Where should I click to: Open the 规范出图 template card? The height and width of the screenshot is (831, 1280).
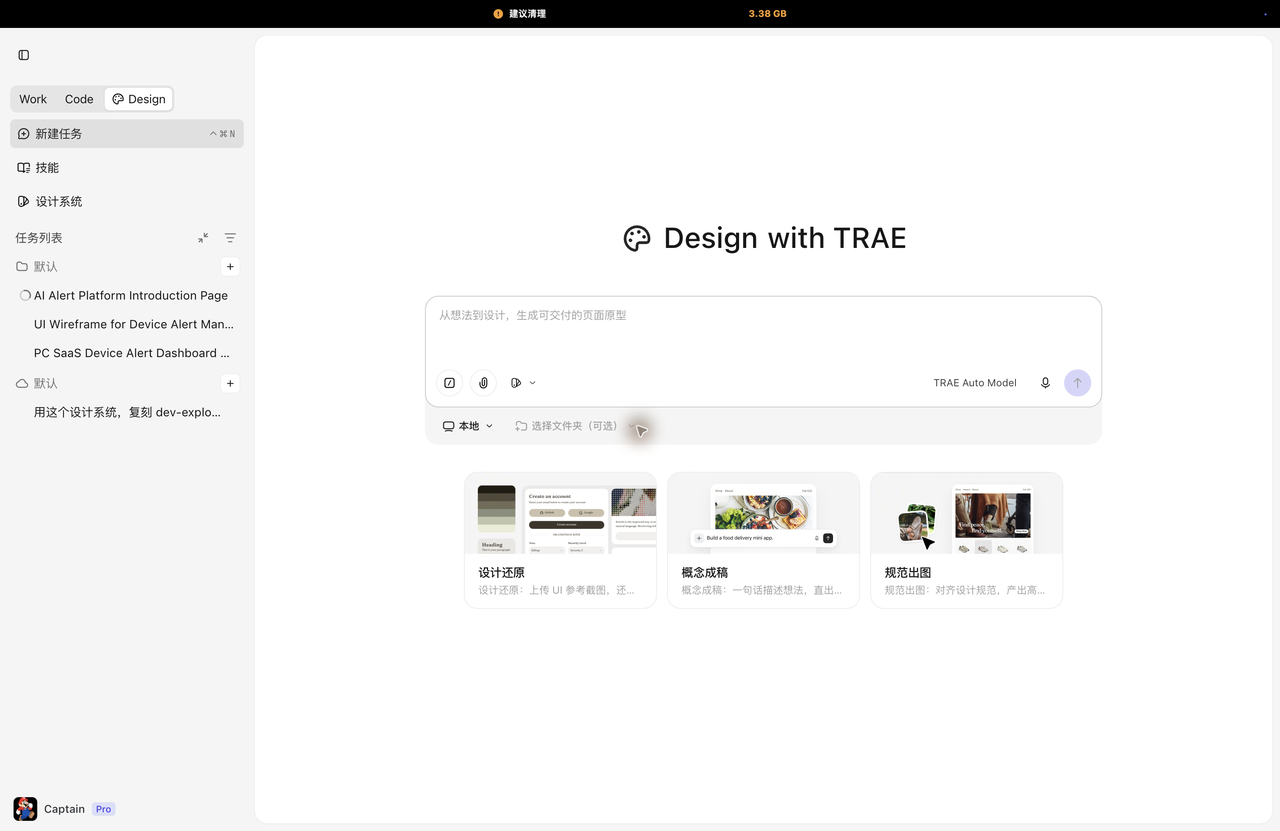pyautogui.click(x=966, y=540)
